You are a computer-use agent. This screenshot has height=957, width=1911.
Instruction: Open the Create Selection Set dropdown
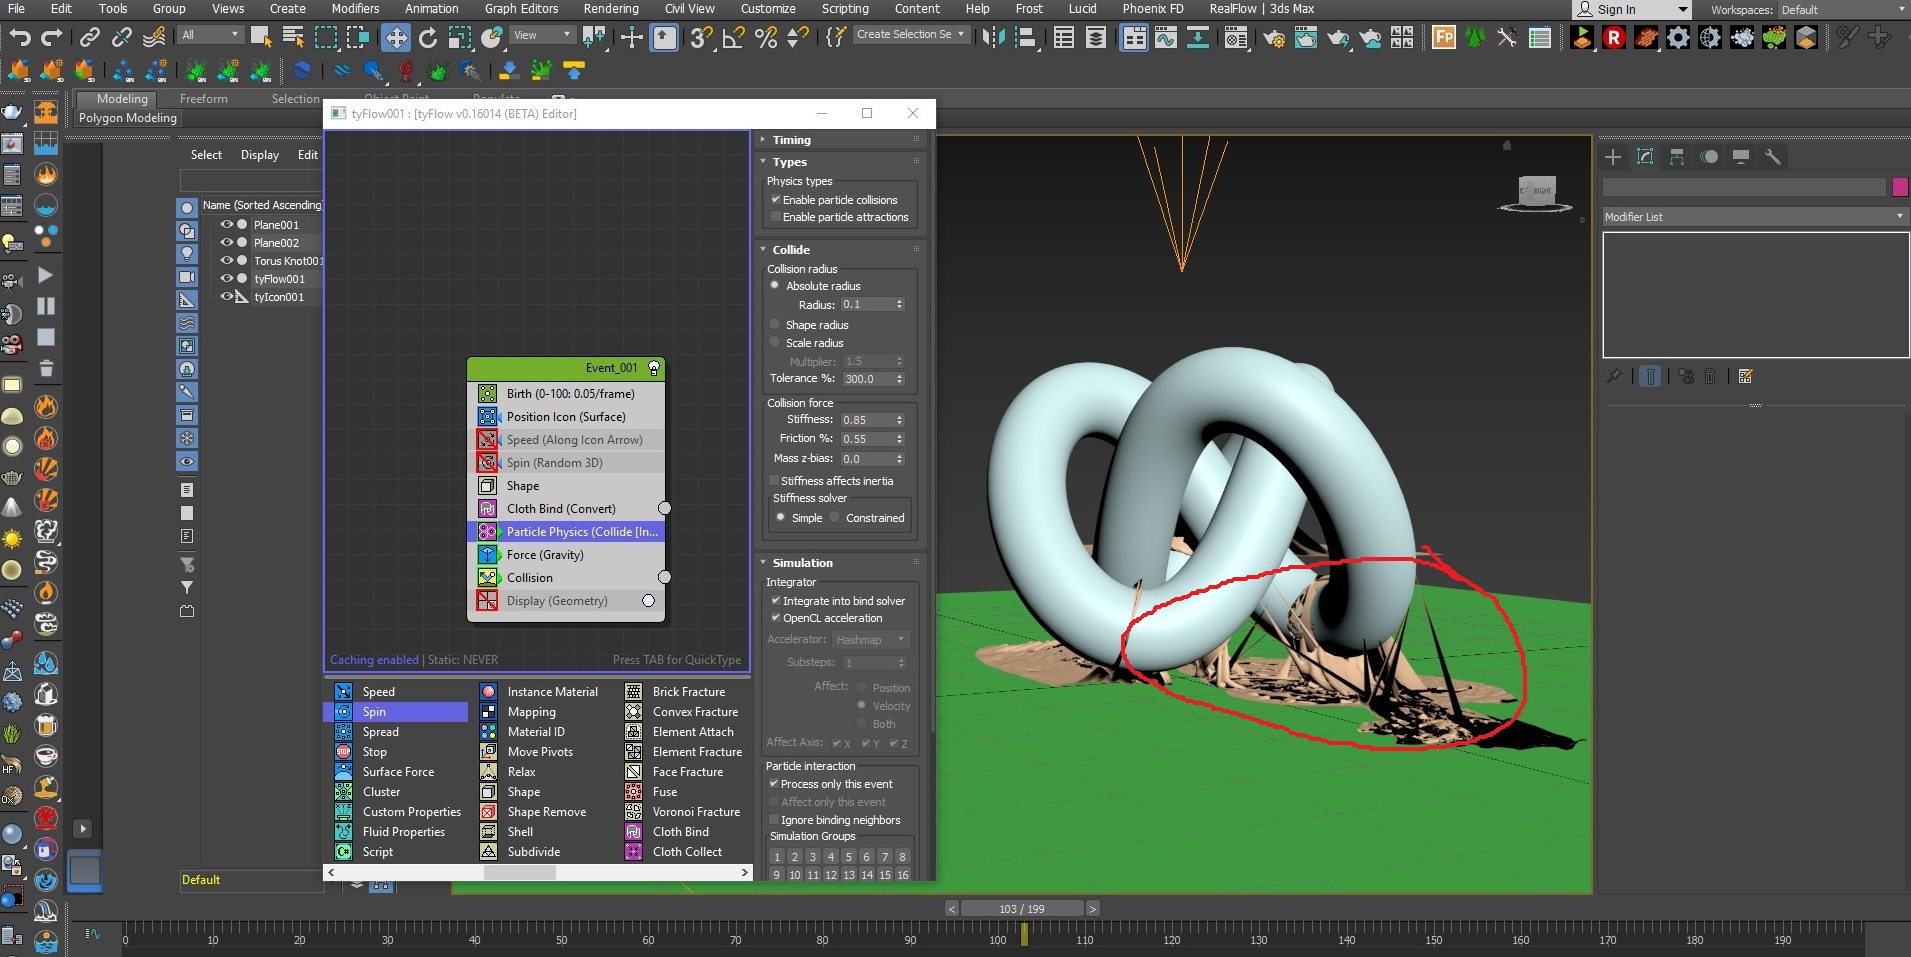[911, 34]
